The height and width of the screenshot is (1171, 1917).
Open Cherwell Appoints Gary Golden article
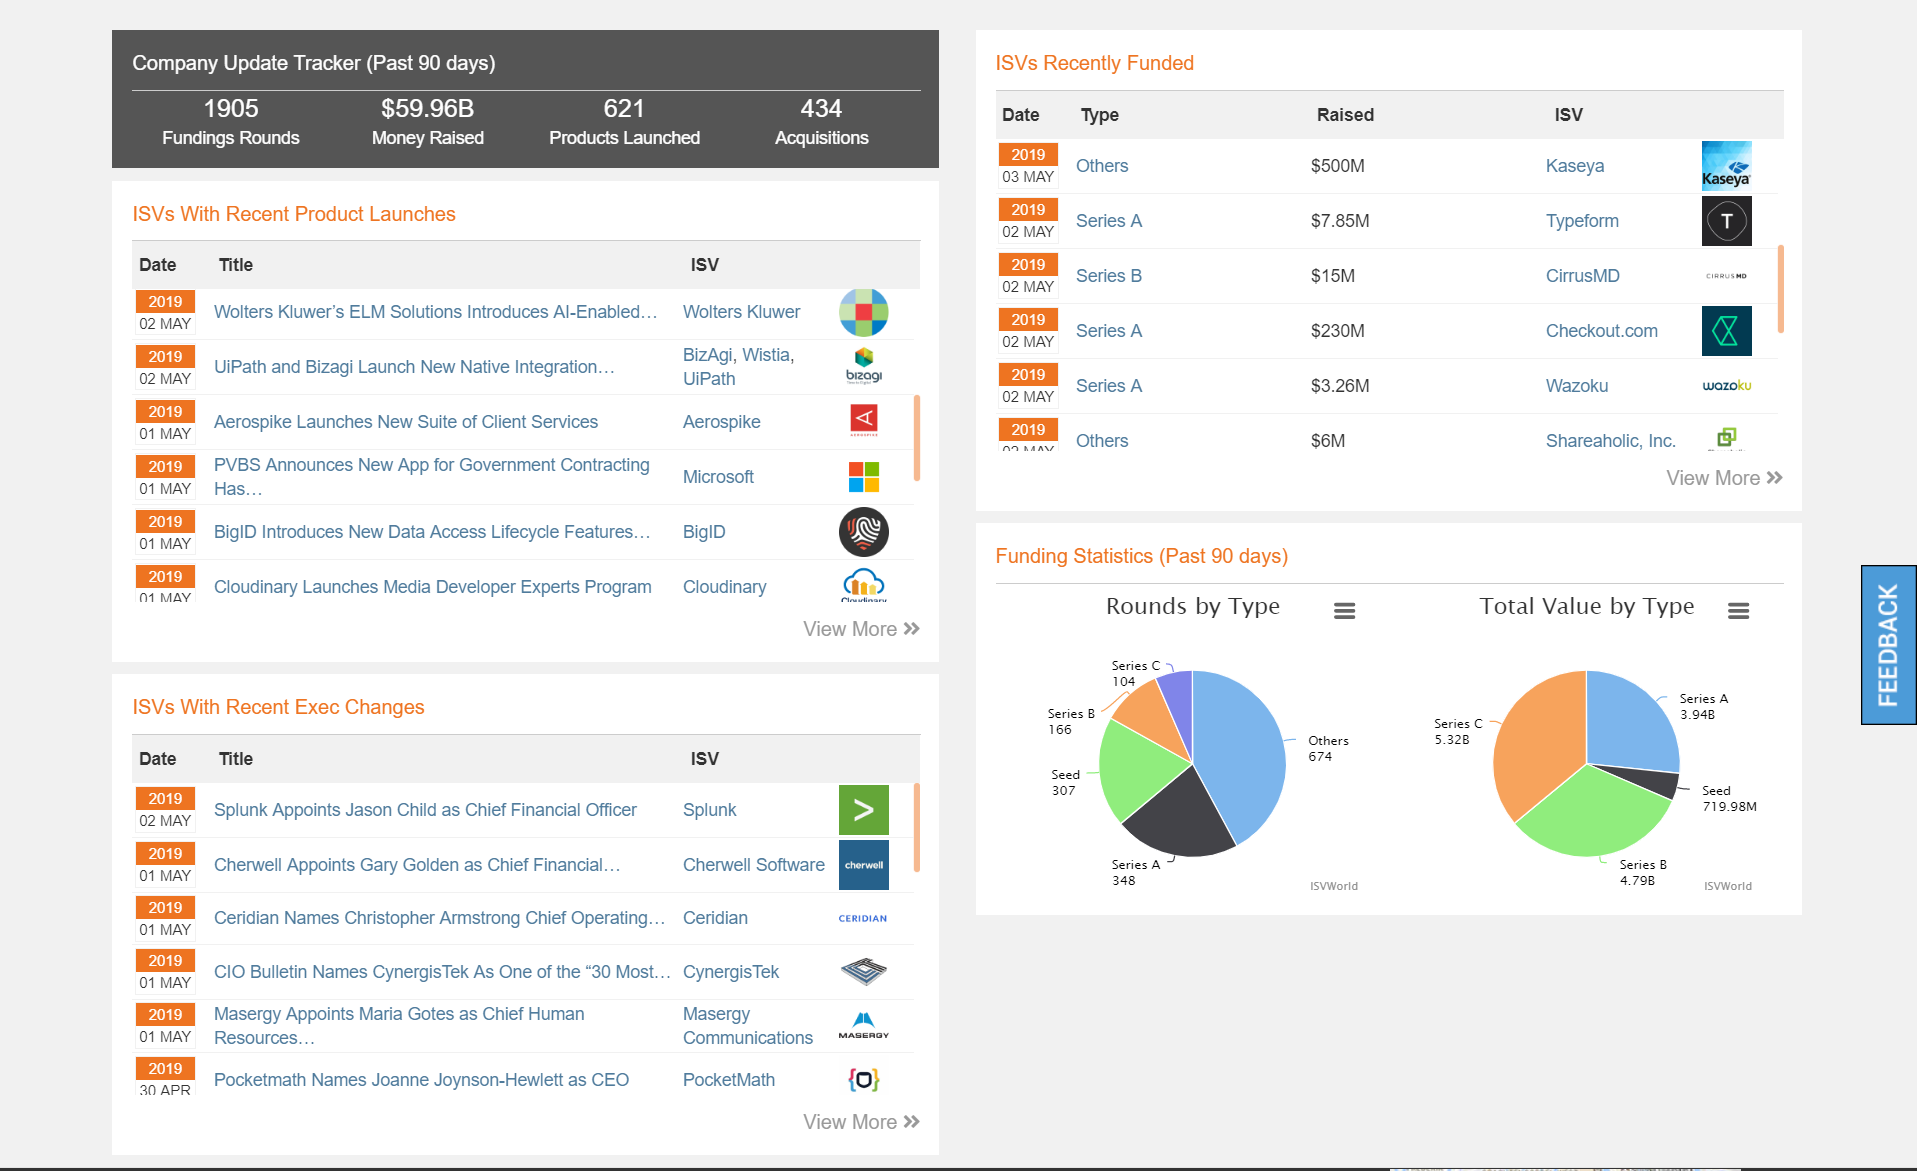click(x=417, y=865)
